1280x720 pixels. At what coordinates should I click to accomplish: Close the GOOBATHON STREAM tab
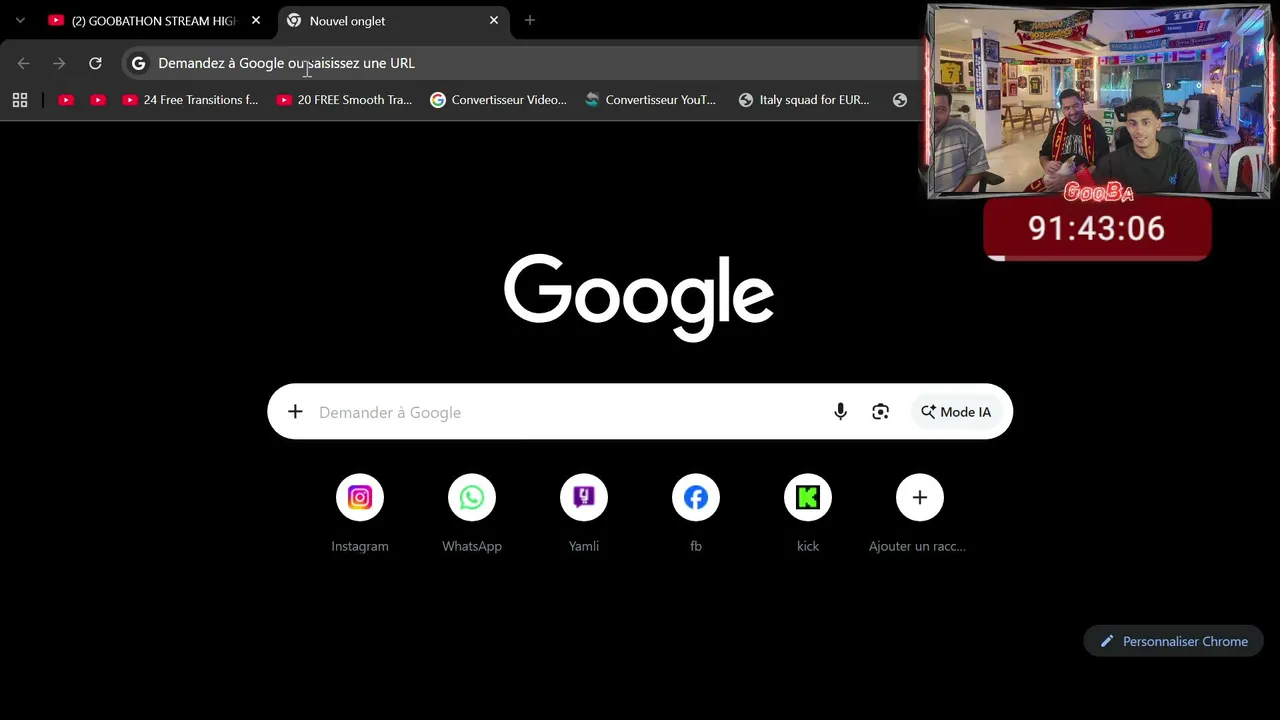click(256, 20)
